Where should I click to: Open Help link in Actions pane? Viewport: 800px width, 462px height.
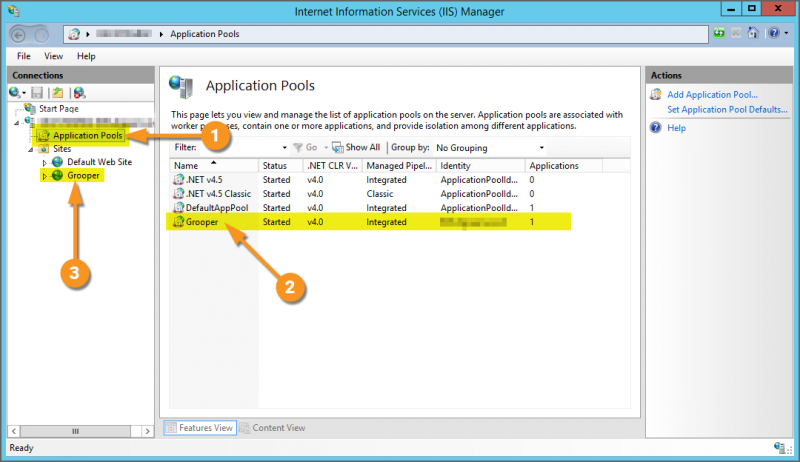[x=677, y=128]
